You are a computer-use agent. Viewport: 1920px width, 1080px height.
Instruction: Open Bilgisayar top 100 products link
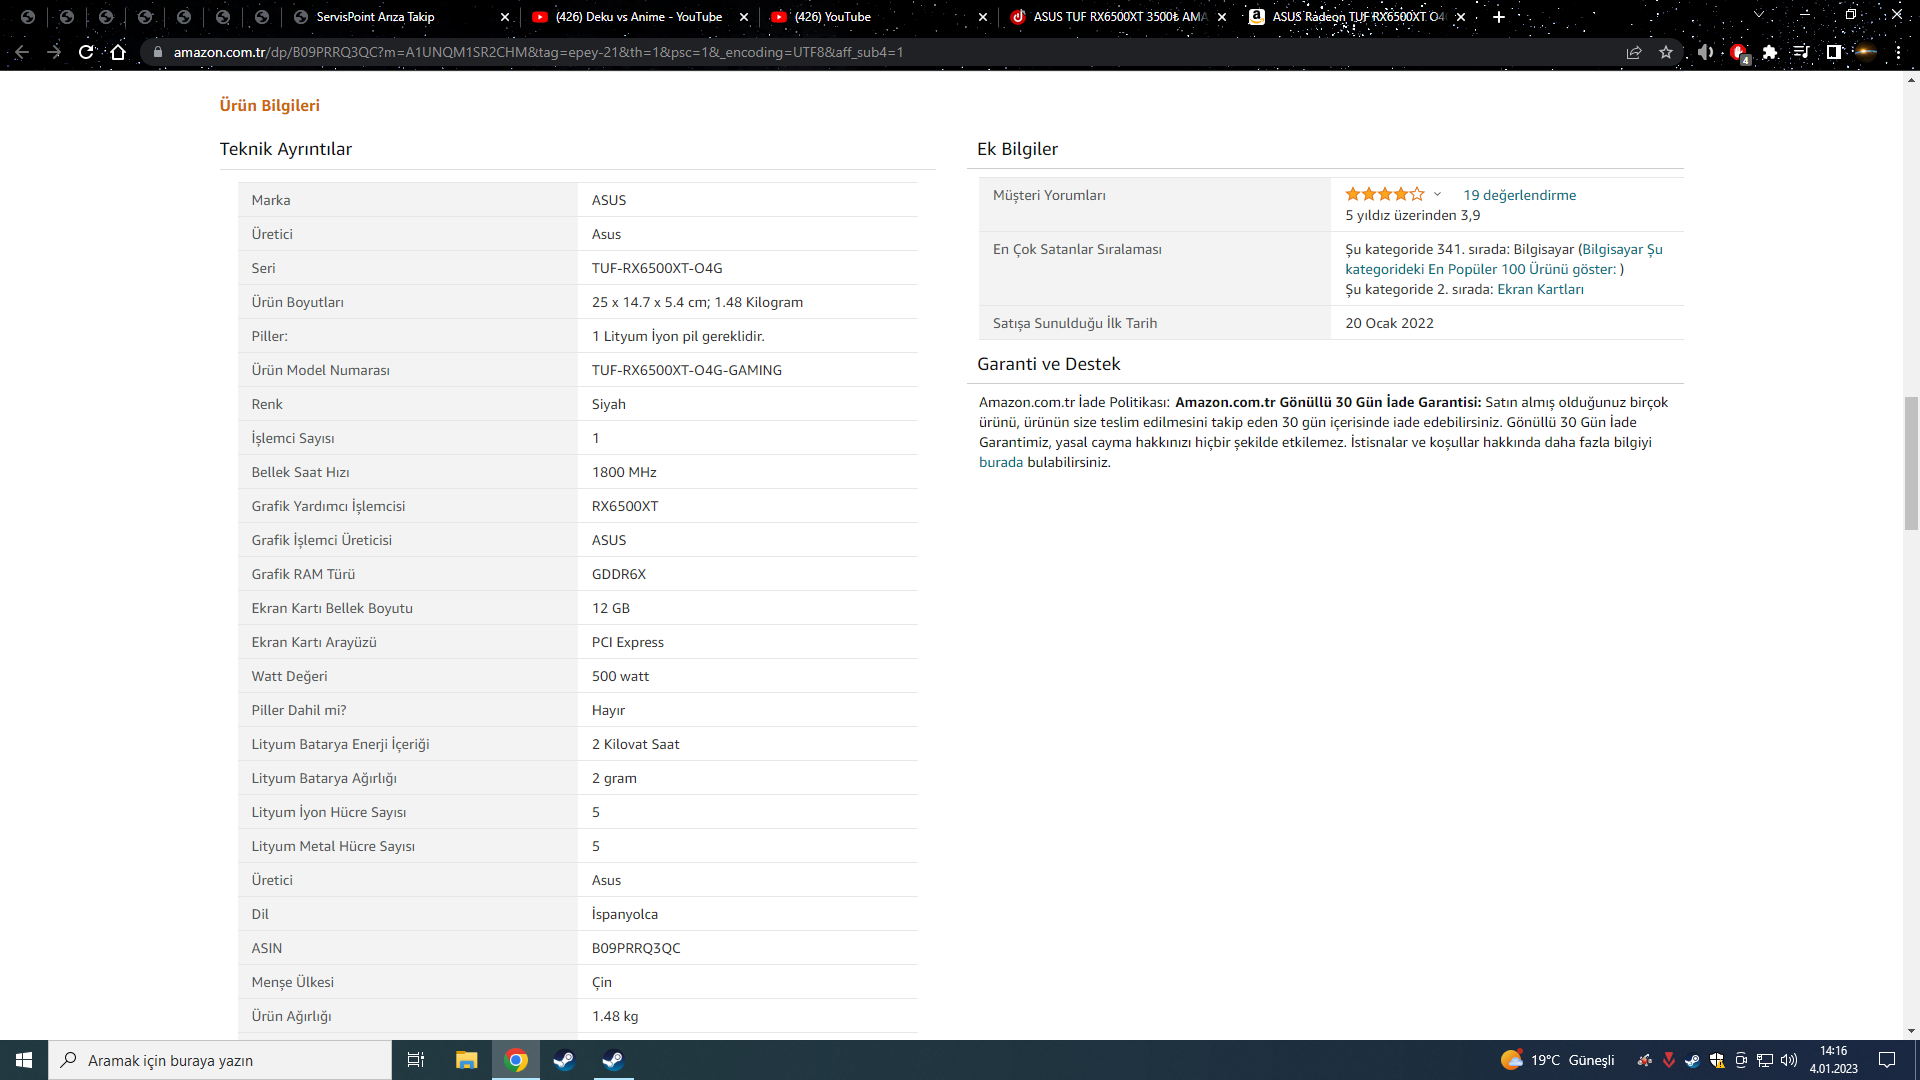point(1504,259)
